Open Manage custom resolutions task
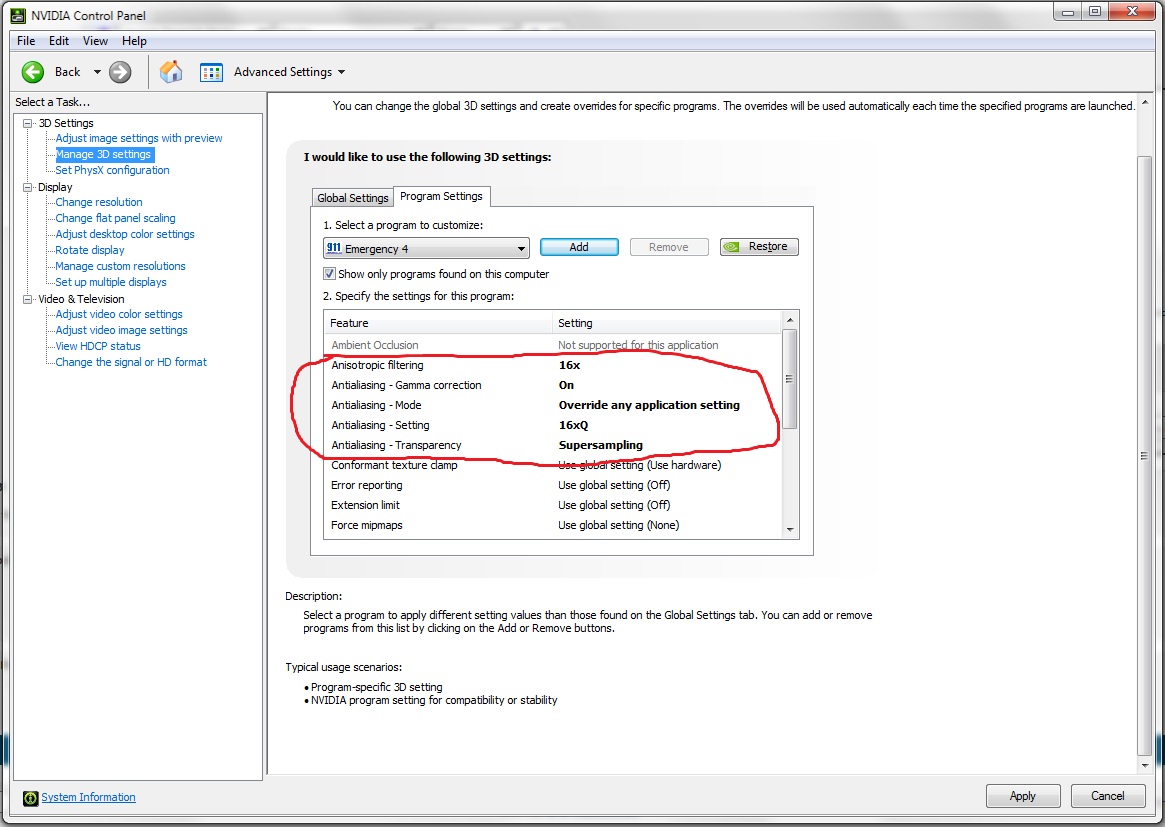 click(120, 266)
